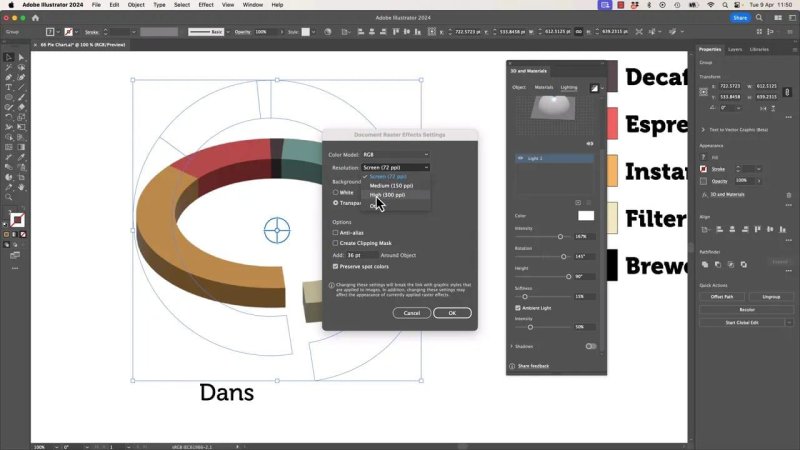Click Share feedback link
800x450 pixels.
pos(533,366)
